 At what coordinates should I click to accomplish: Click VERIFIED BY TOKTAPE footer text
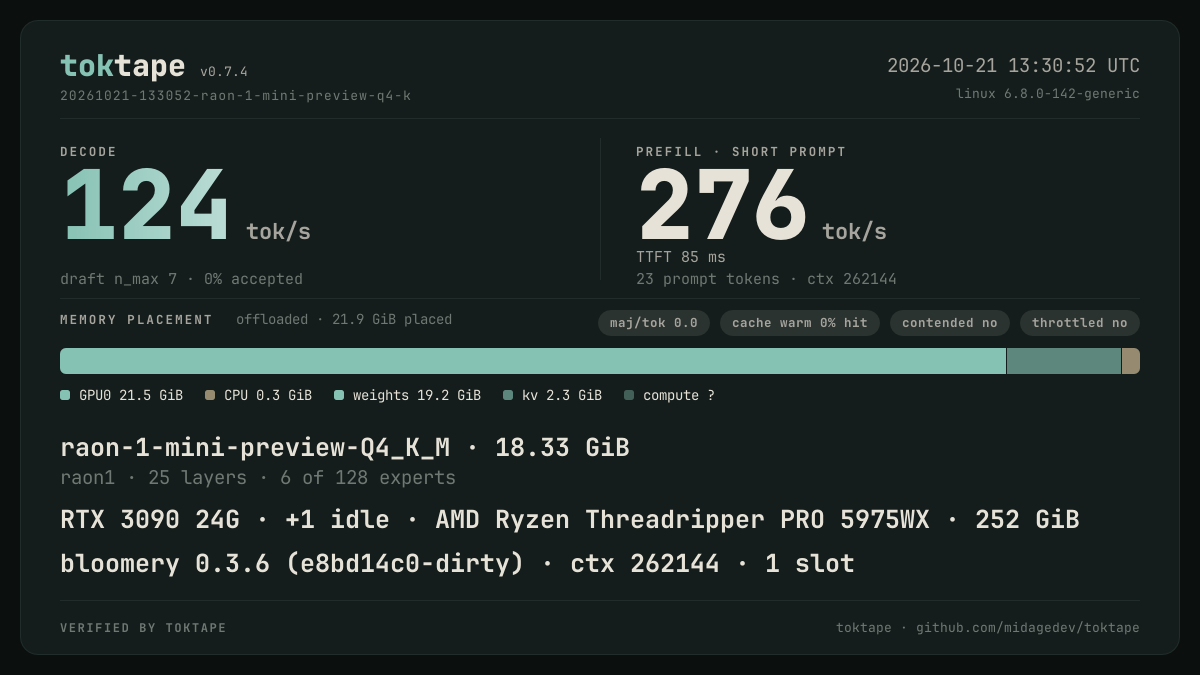click(143, 628)
